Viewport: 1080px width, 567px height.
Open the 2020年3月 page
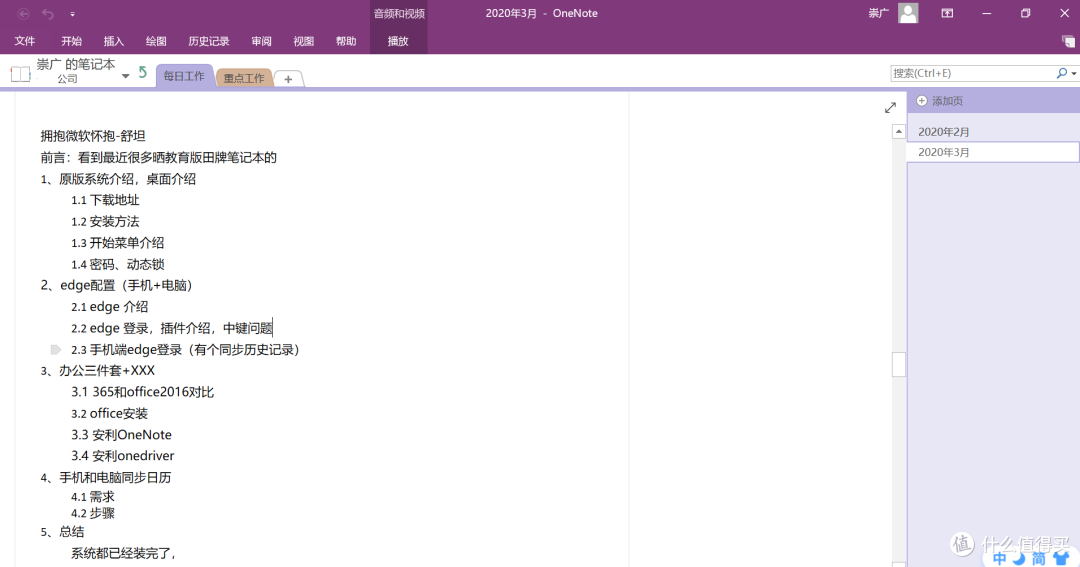993,152
